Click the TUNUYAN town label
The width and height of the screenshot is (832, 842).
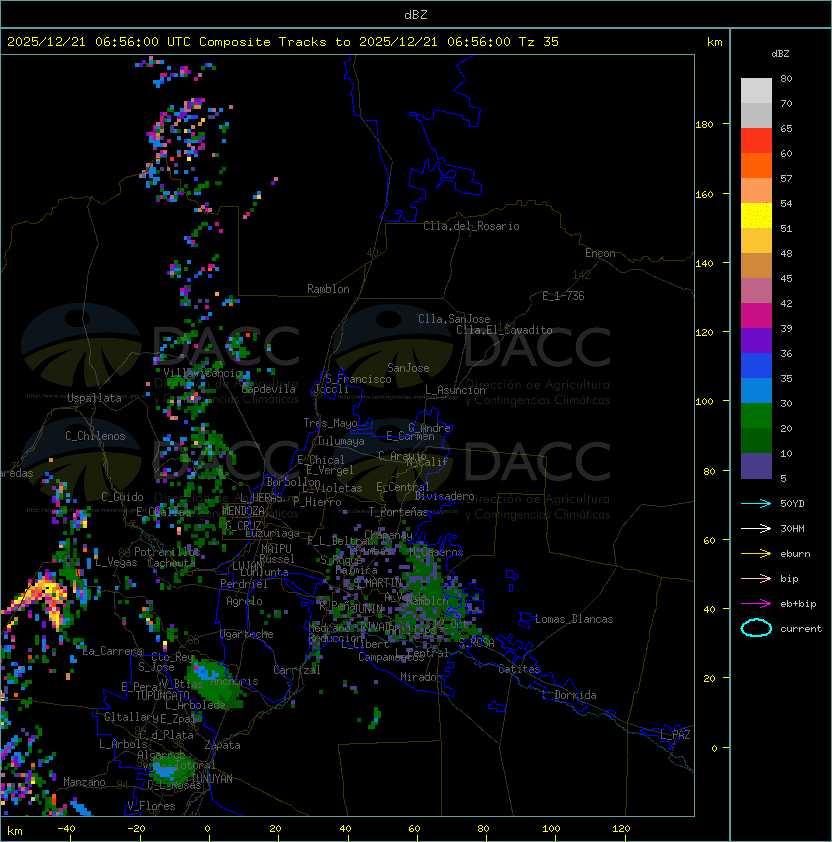212,779
